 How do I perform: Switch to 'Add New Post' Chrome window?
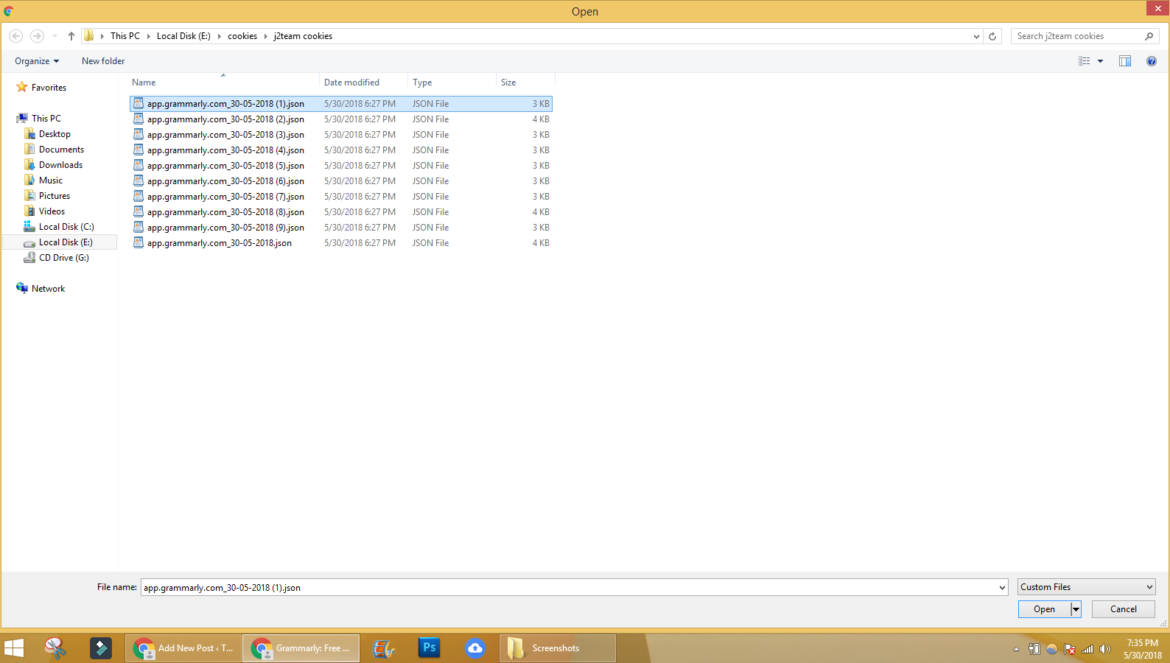click(184, 648)
